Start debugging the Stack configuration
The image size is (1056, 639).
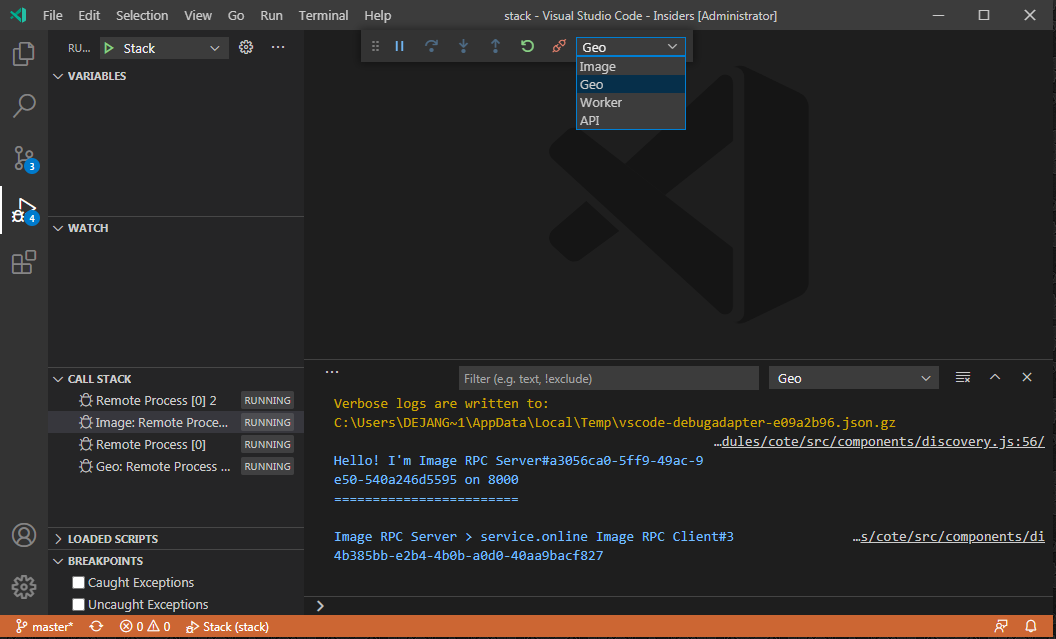(x=109, y=47)
